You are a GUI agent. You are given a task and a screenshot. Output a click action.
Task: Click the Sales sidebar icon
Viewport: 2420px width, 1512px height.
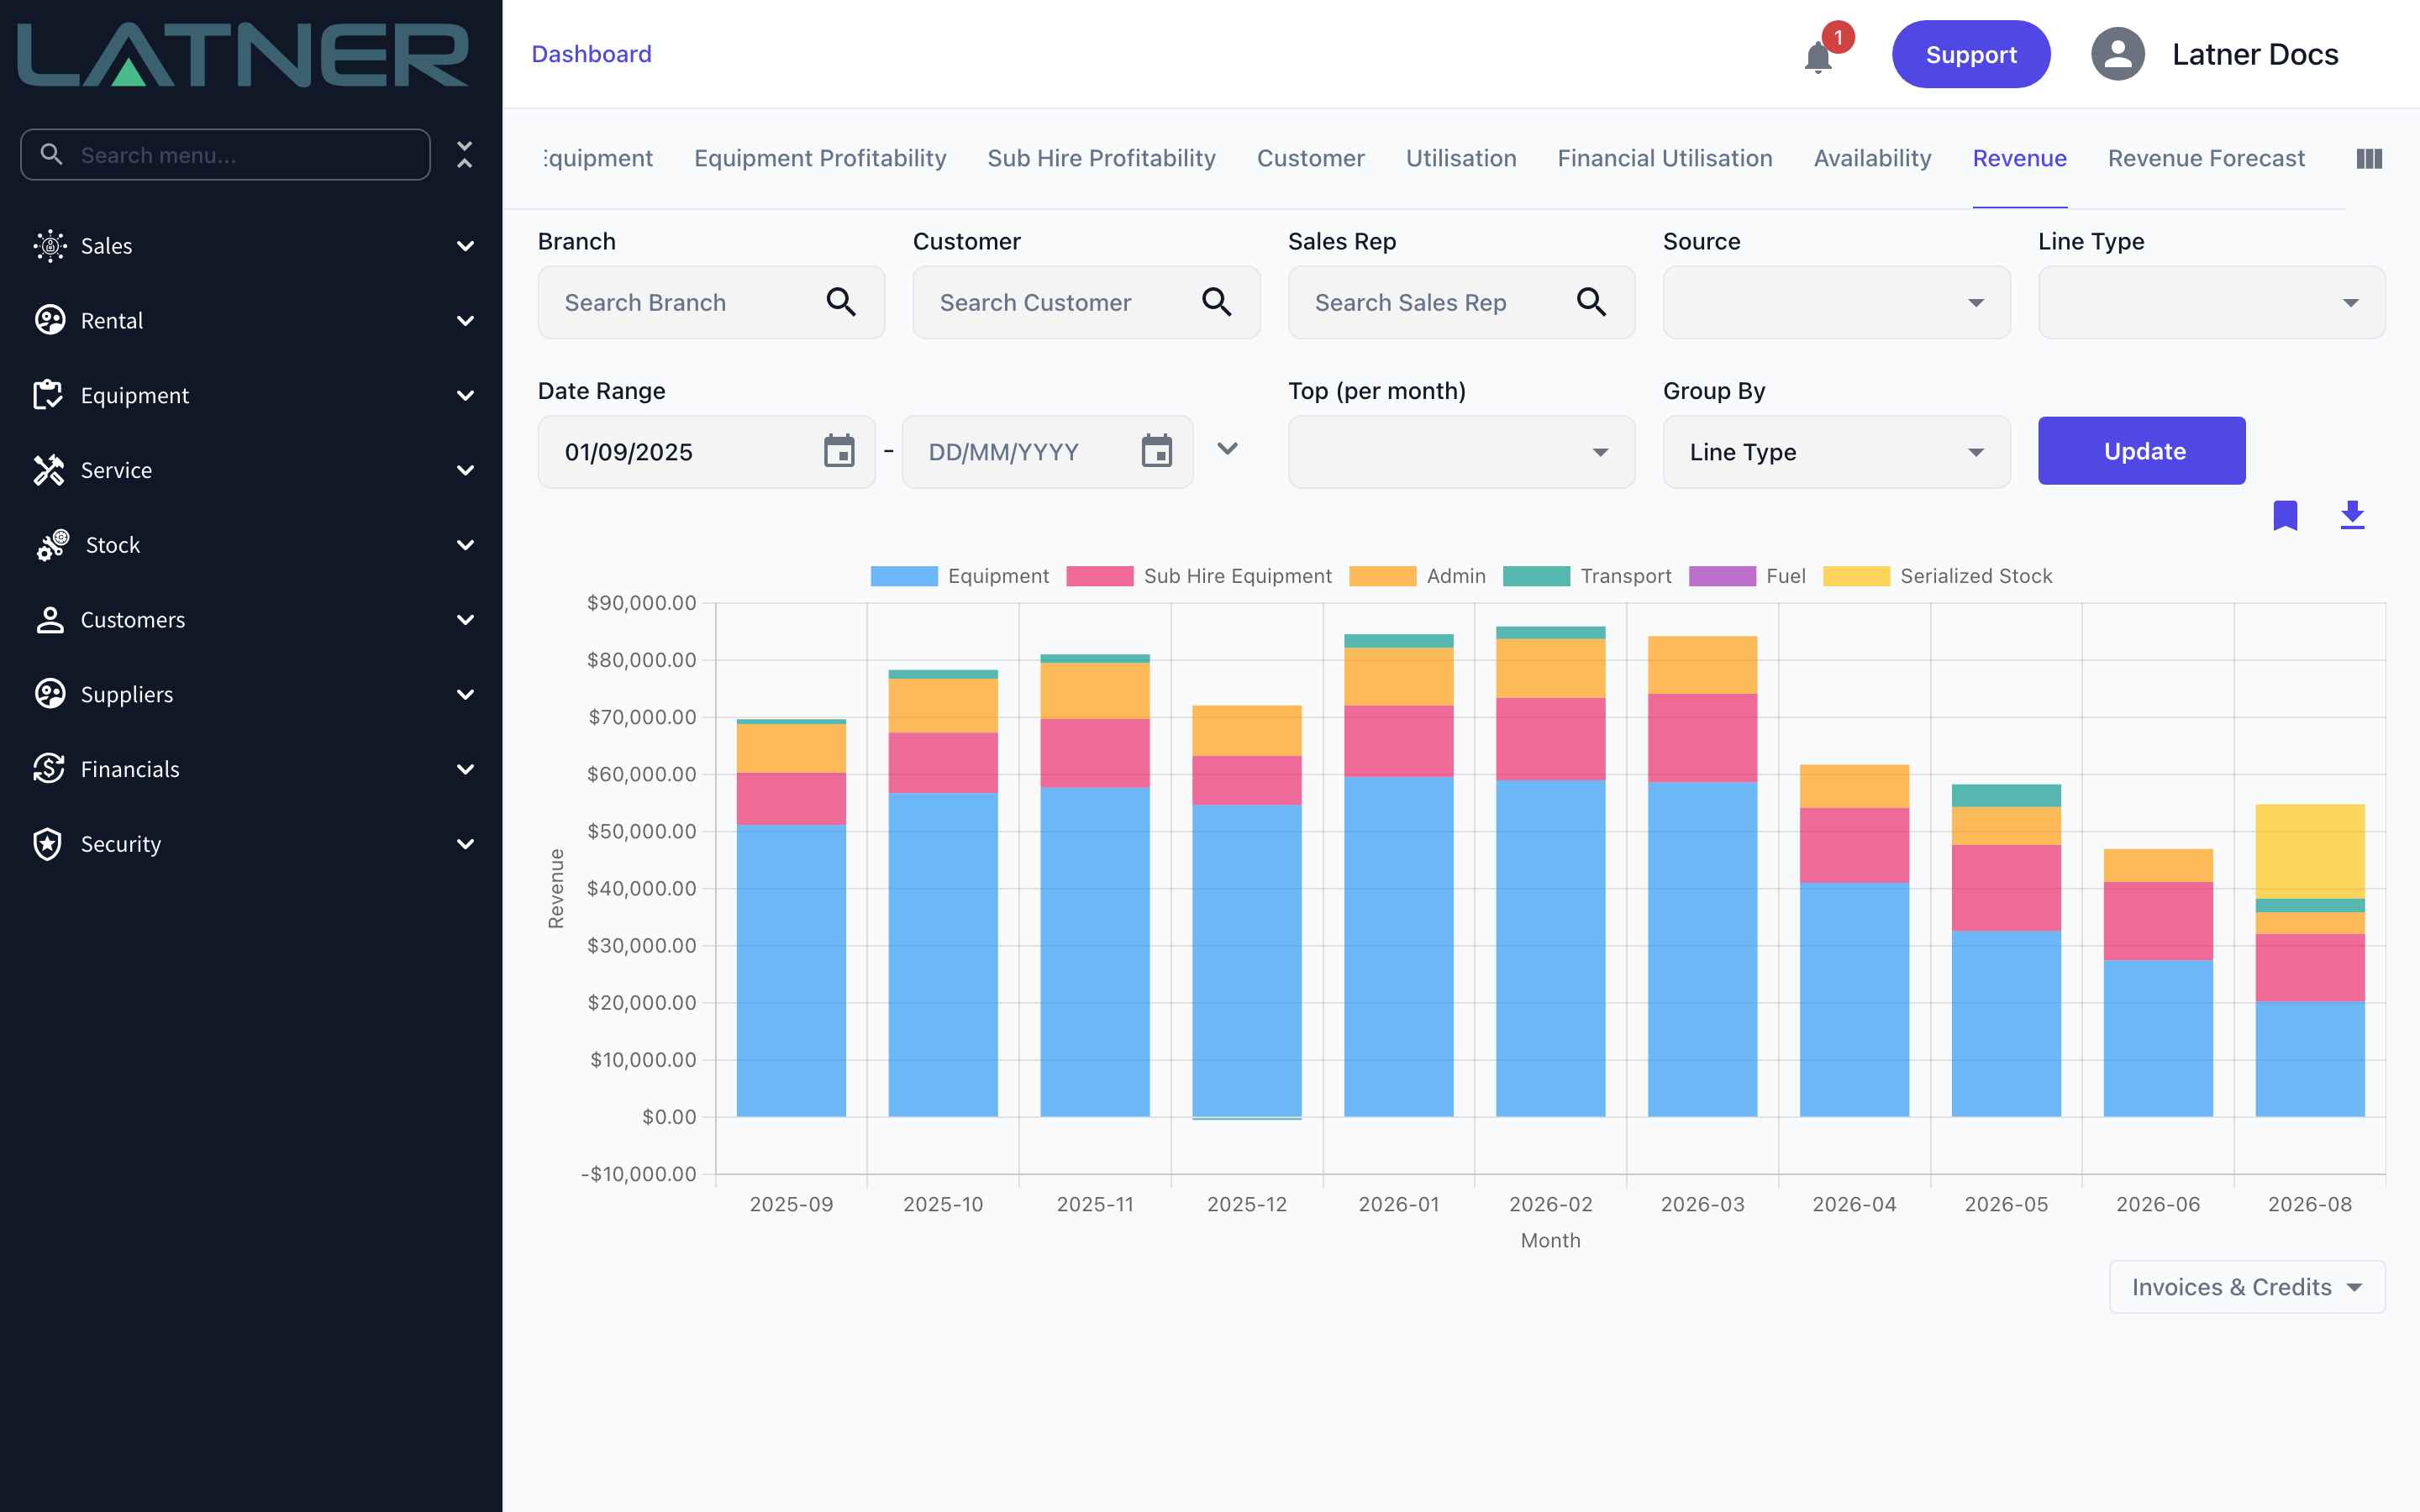coord(50,246)
